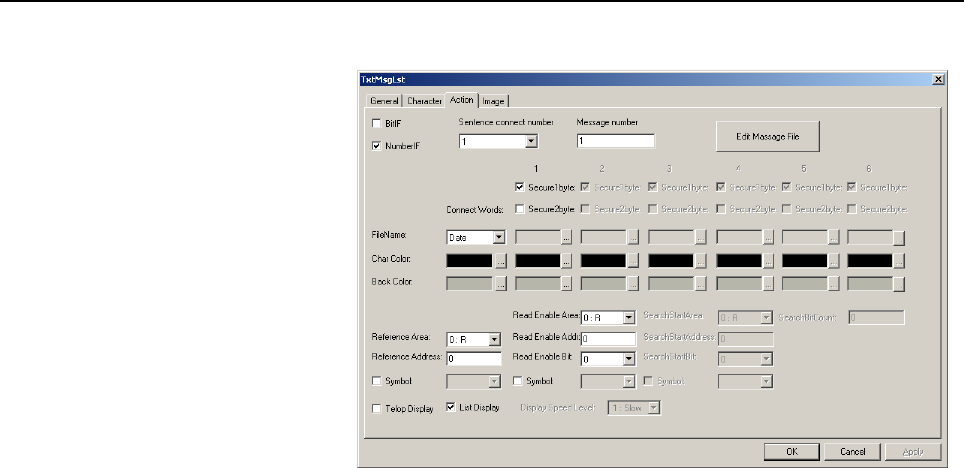Click the first black Char Color swatch

point(470,261)
